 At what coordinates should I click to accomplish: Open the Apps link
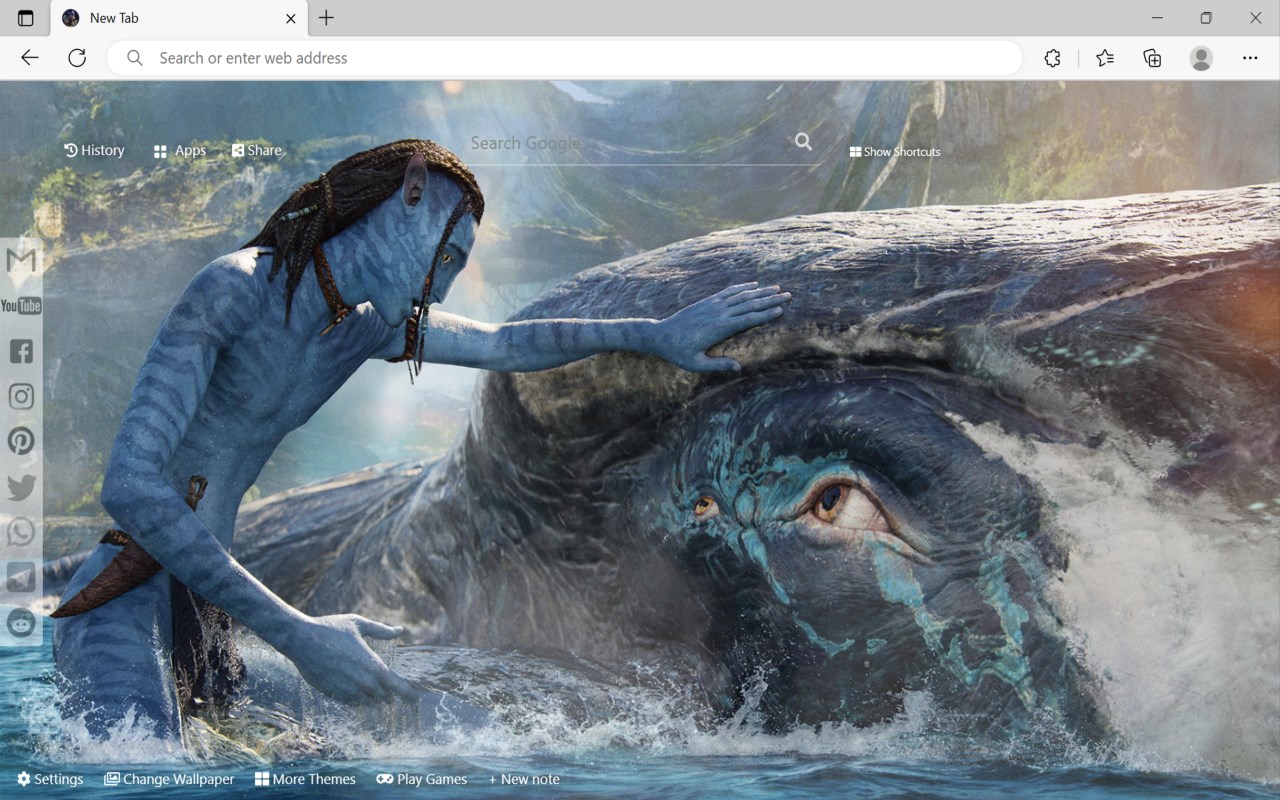coord(180,151)
